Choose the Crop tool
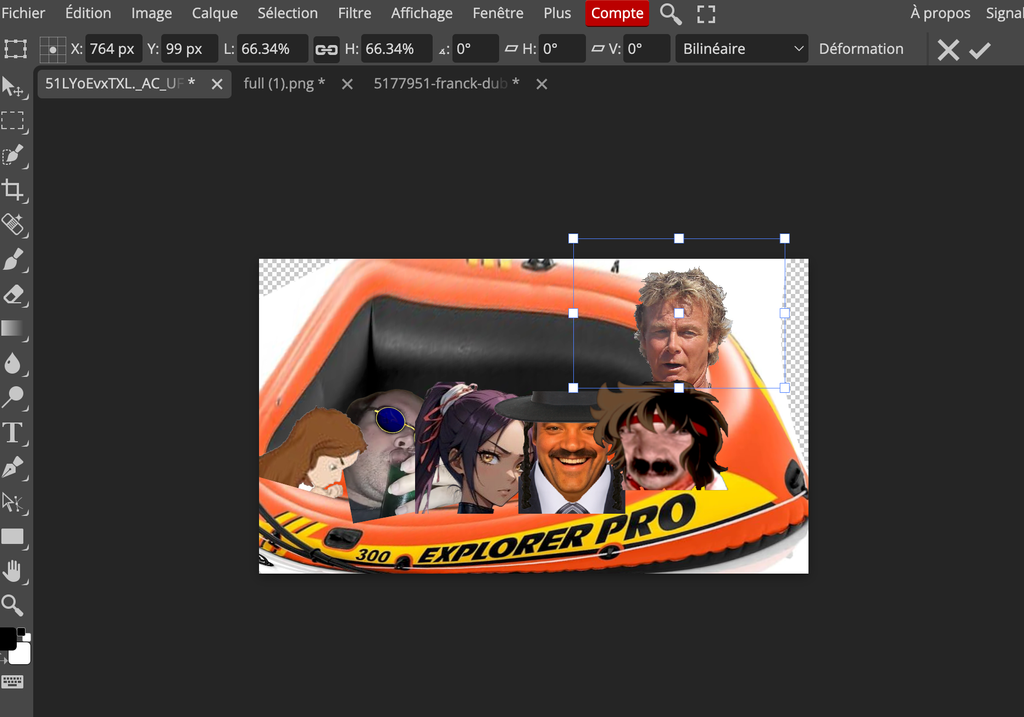Image resolution: width=1024 pixels, height=717 pixels. coord(13,190)
